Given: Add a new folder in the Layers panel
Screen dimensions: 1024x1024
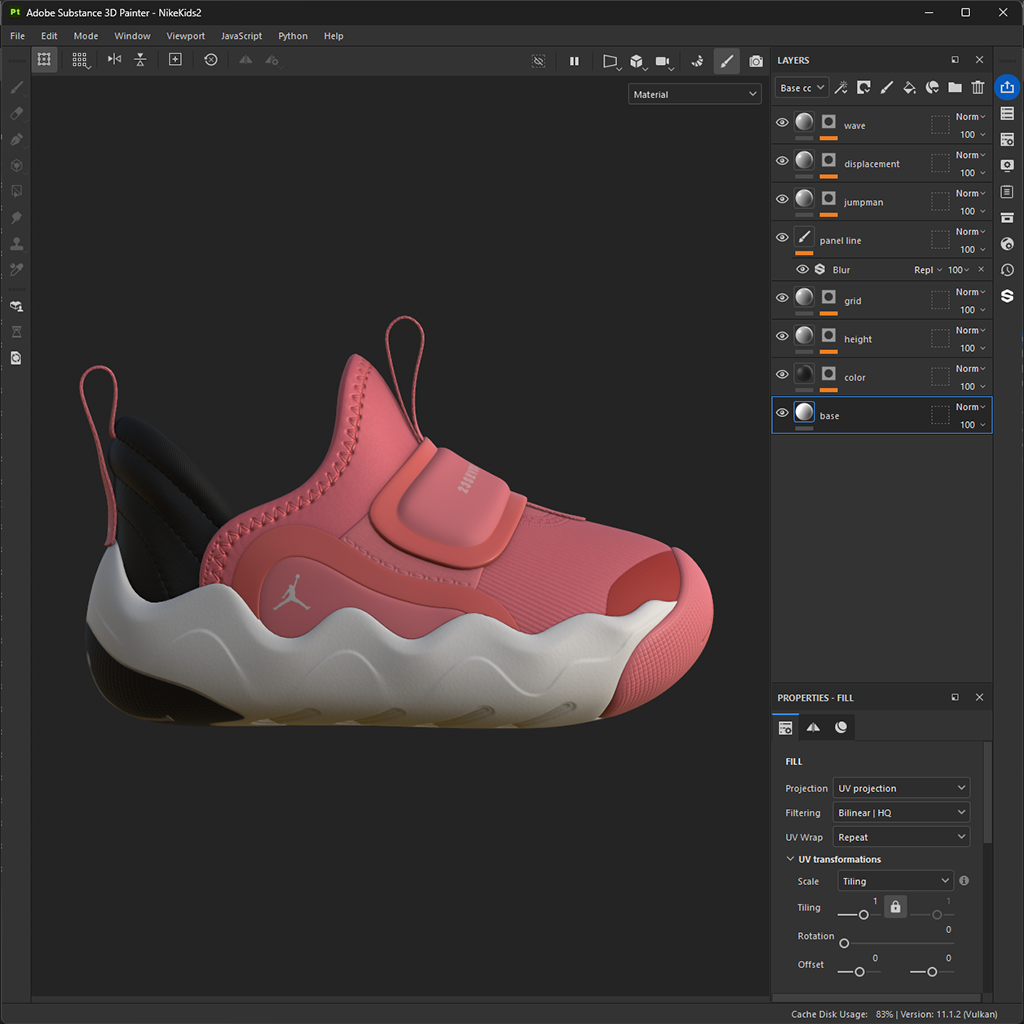Looking at the screenshot, I should [955, 88].
